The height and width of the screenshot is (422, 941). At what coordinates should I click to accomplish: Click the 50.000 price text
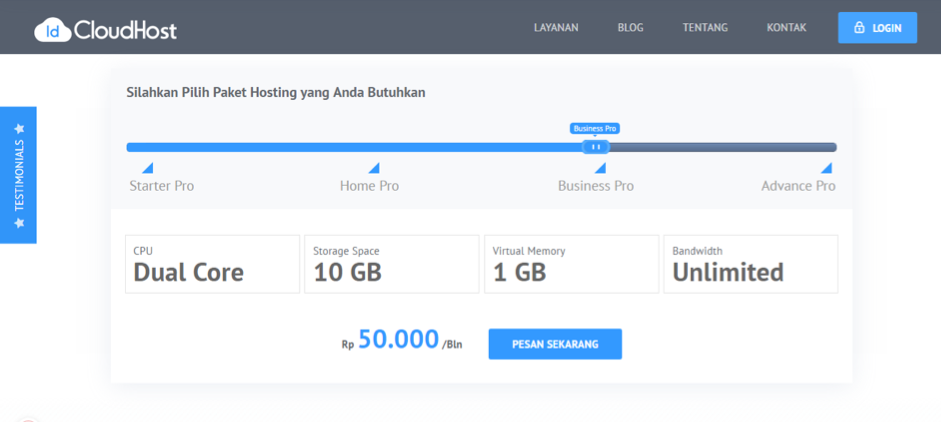(398, 339)
